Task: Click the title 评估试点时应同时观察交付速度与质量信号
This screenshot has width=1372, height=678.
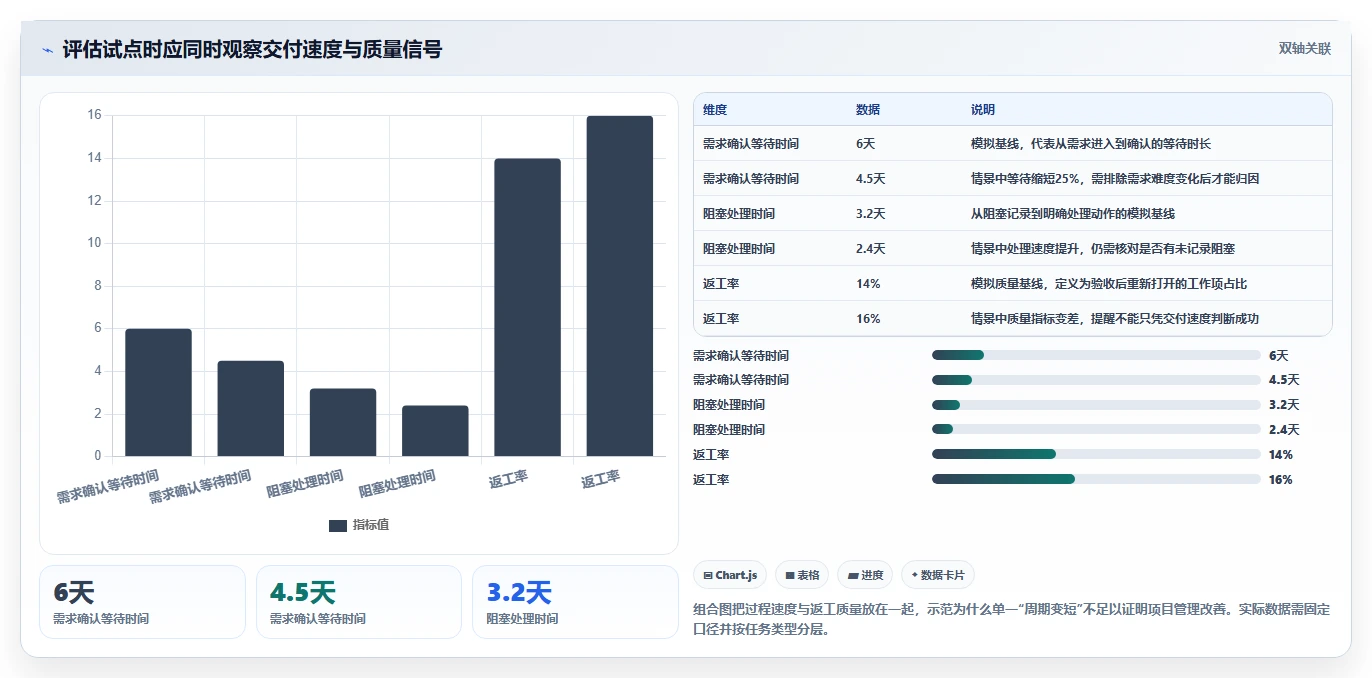Action: coord(252,49)
